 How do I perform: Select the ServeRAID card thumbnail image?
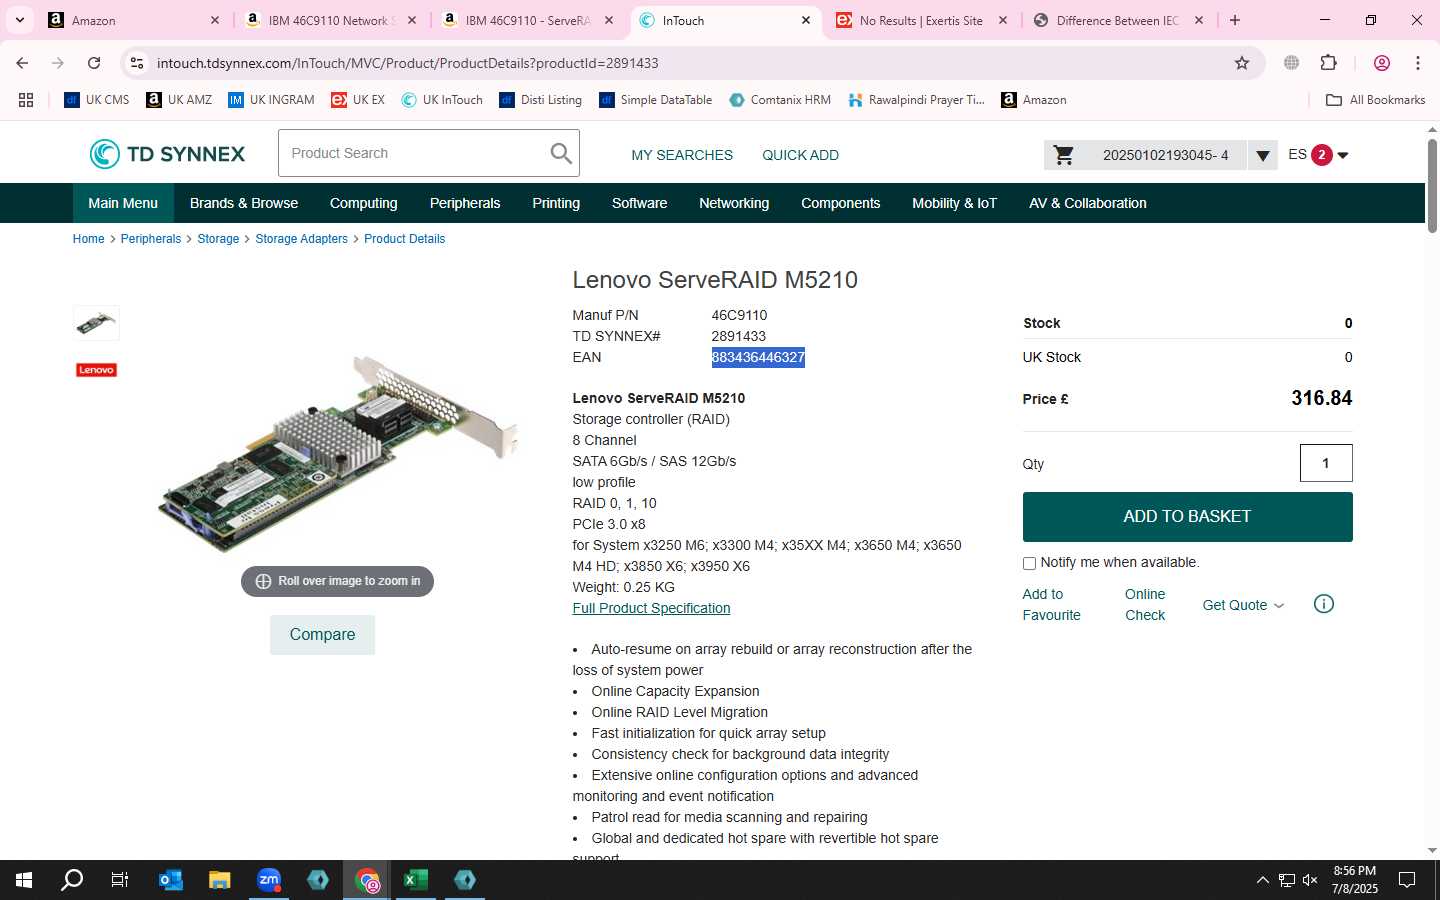click(x=96, y=323)
